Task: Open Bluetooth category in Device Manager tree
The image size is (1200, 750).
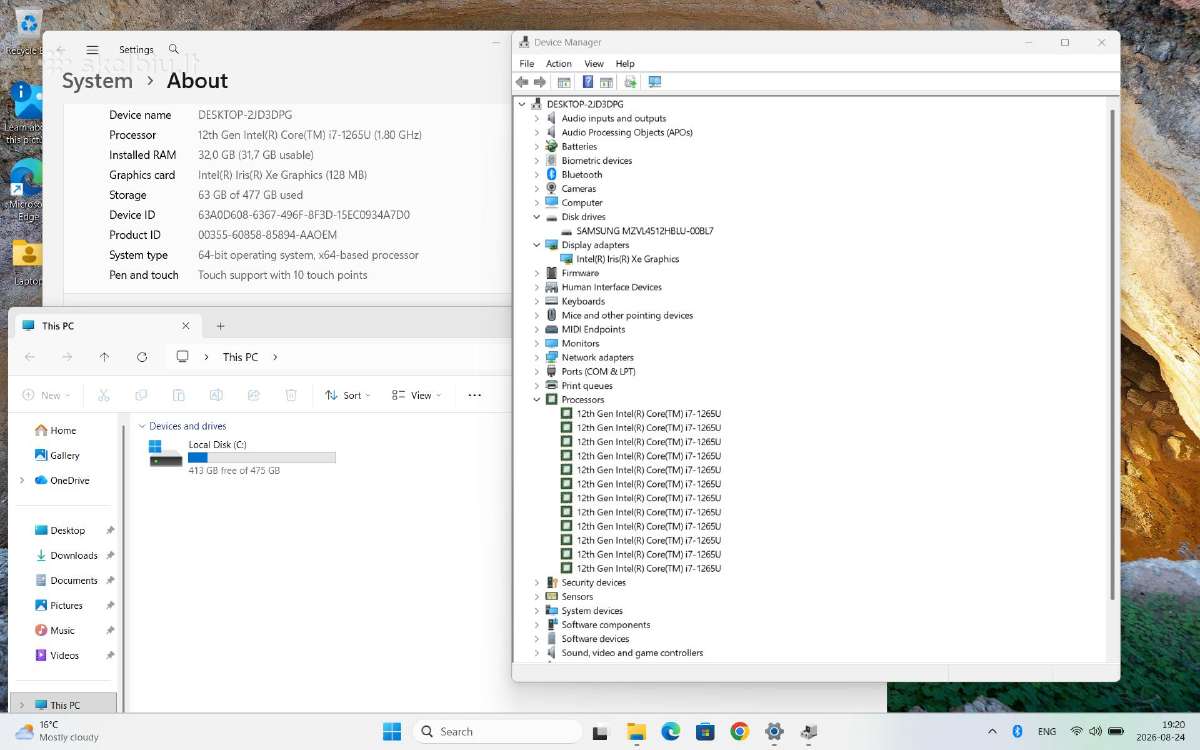Action: click(x=581, y=174)
